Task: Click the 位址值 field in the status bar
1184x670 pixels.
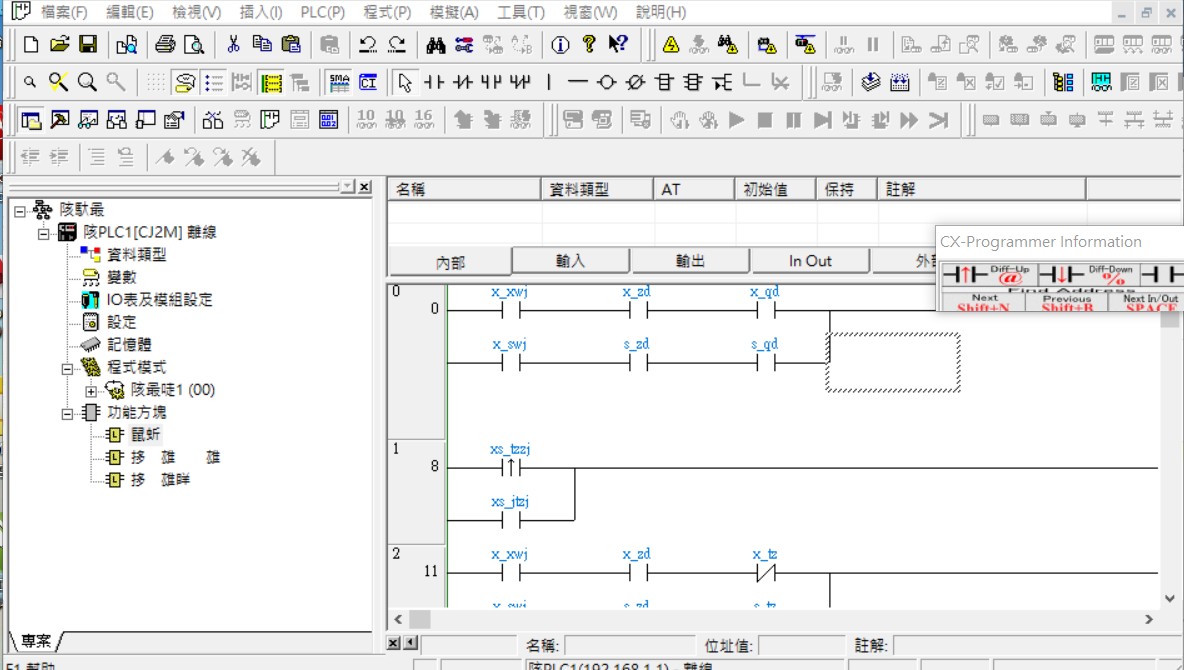Action: point(800,645)
